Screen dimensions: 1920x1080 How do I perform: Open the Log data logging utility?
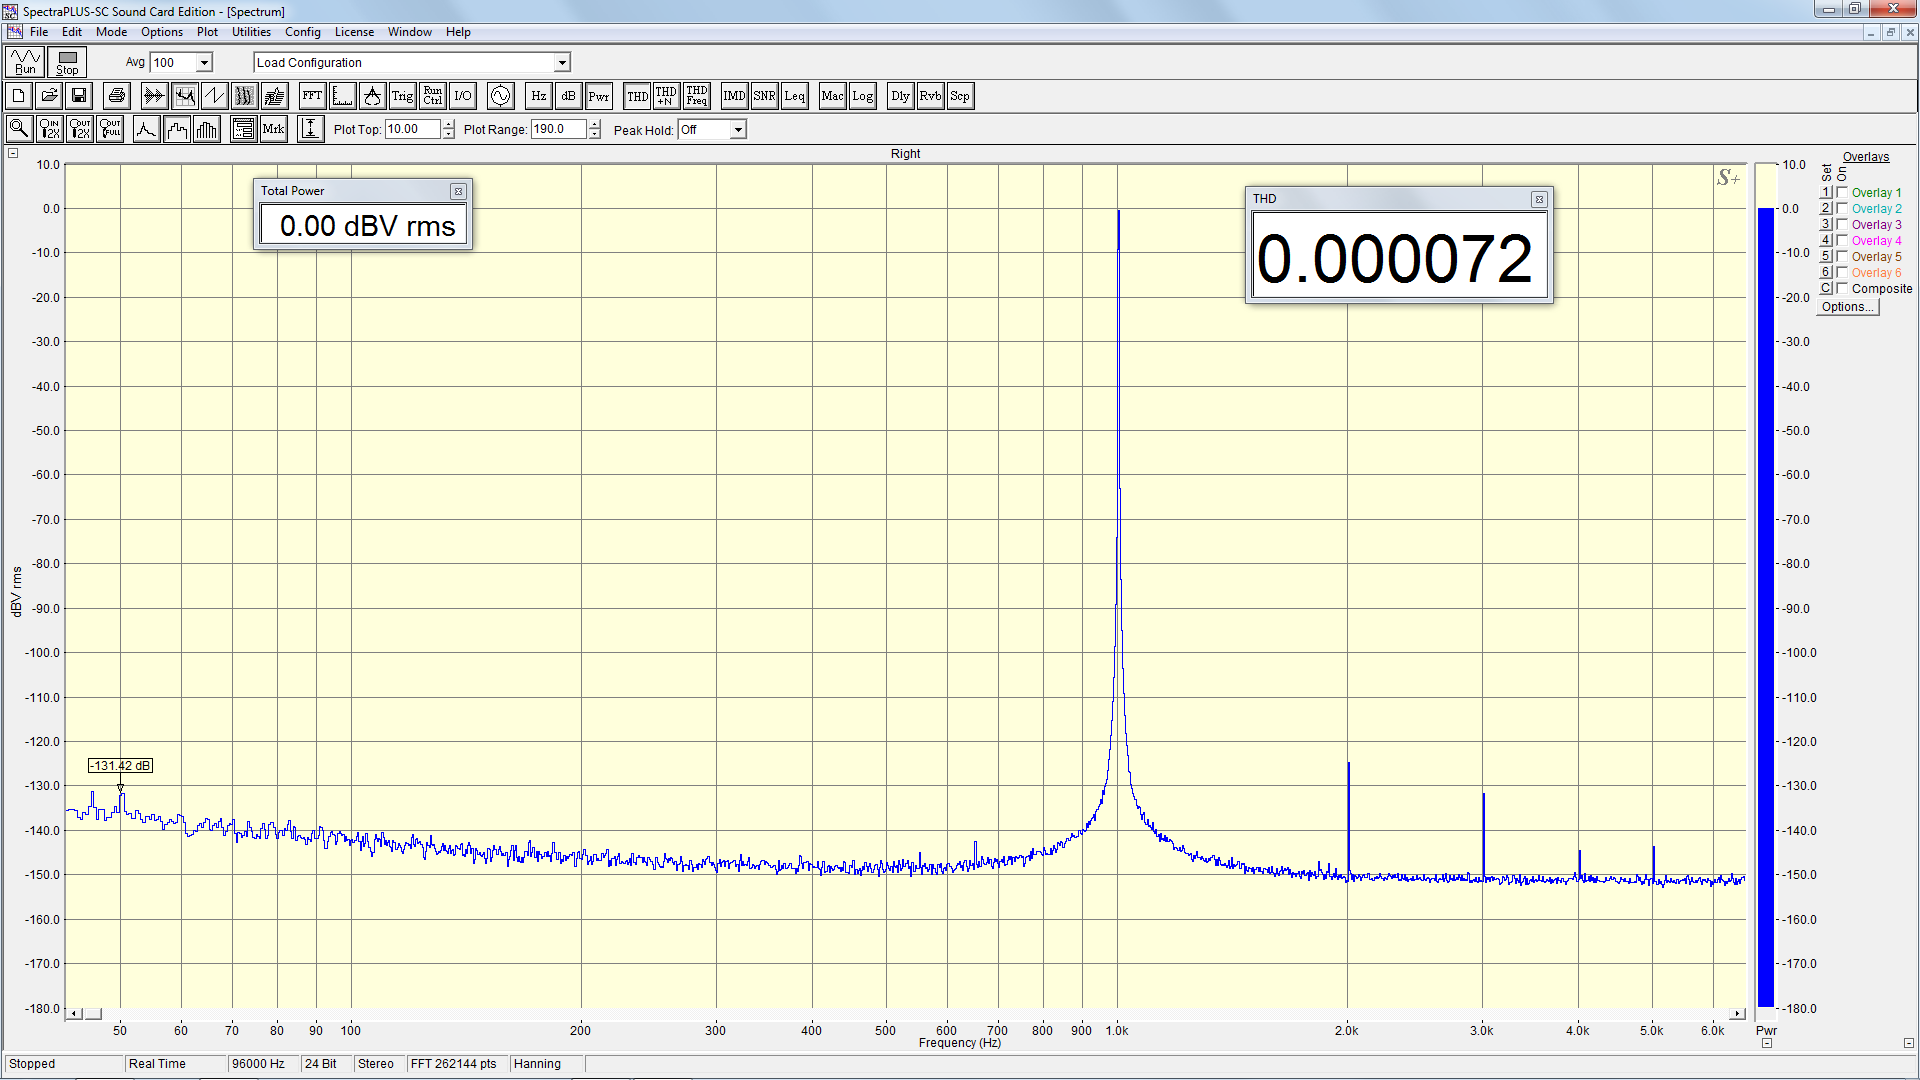[862, 96]
